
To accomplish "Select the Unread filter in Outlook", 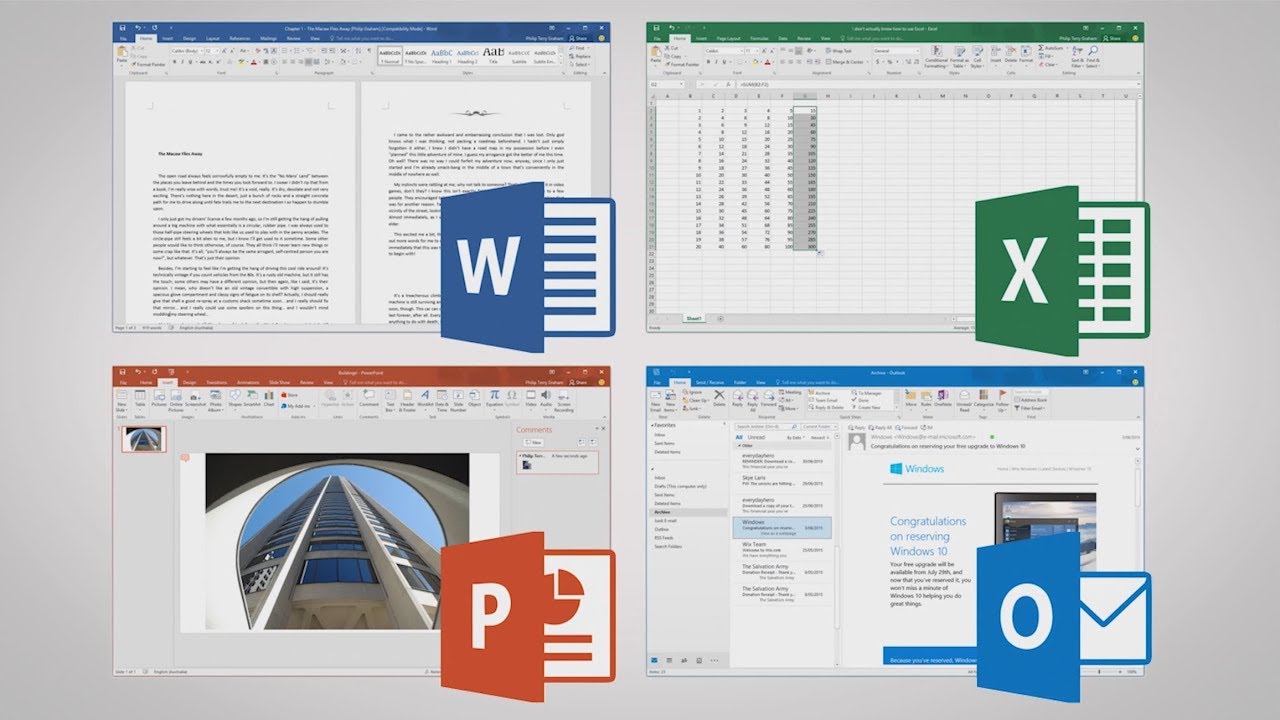I will click(756, 437).
